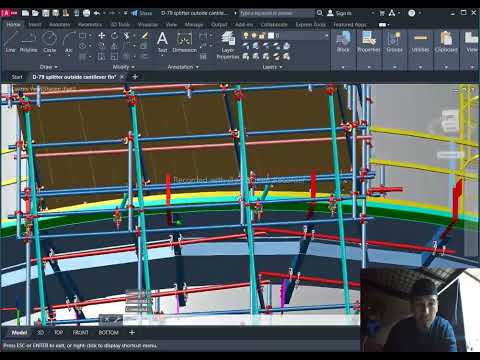Screen dimensions: 480x360
Task: Click the New drawing icon
Action: pos(25,13)
